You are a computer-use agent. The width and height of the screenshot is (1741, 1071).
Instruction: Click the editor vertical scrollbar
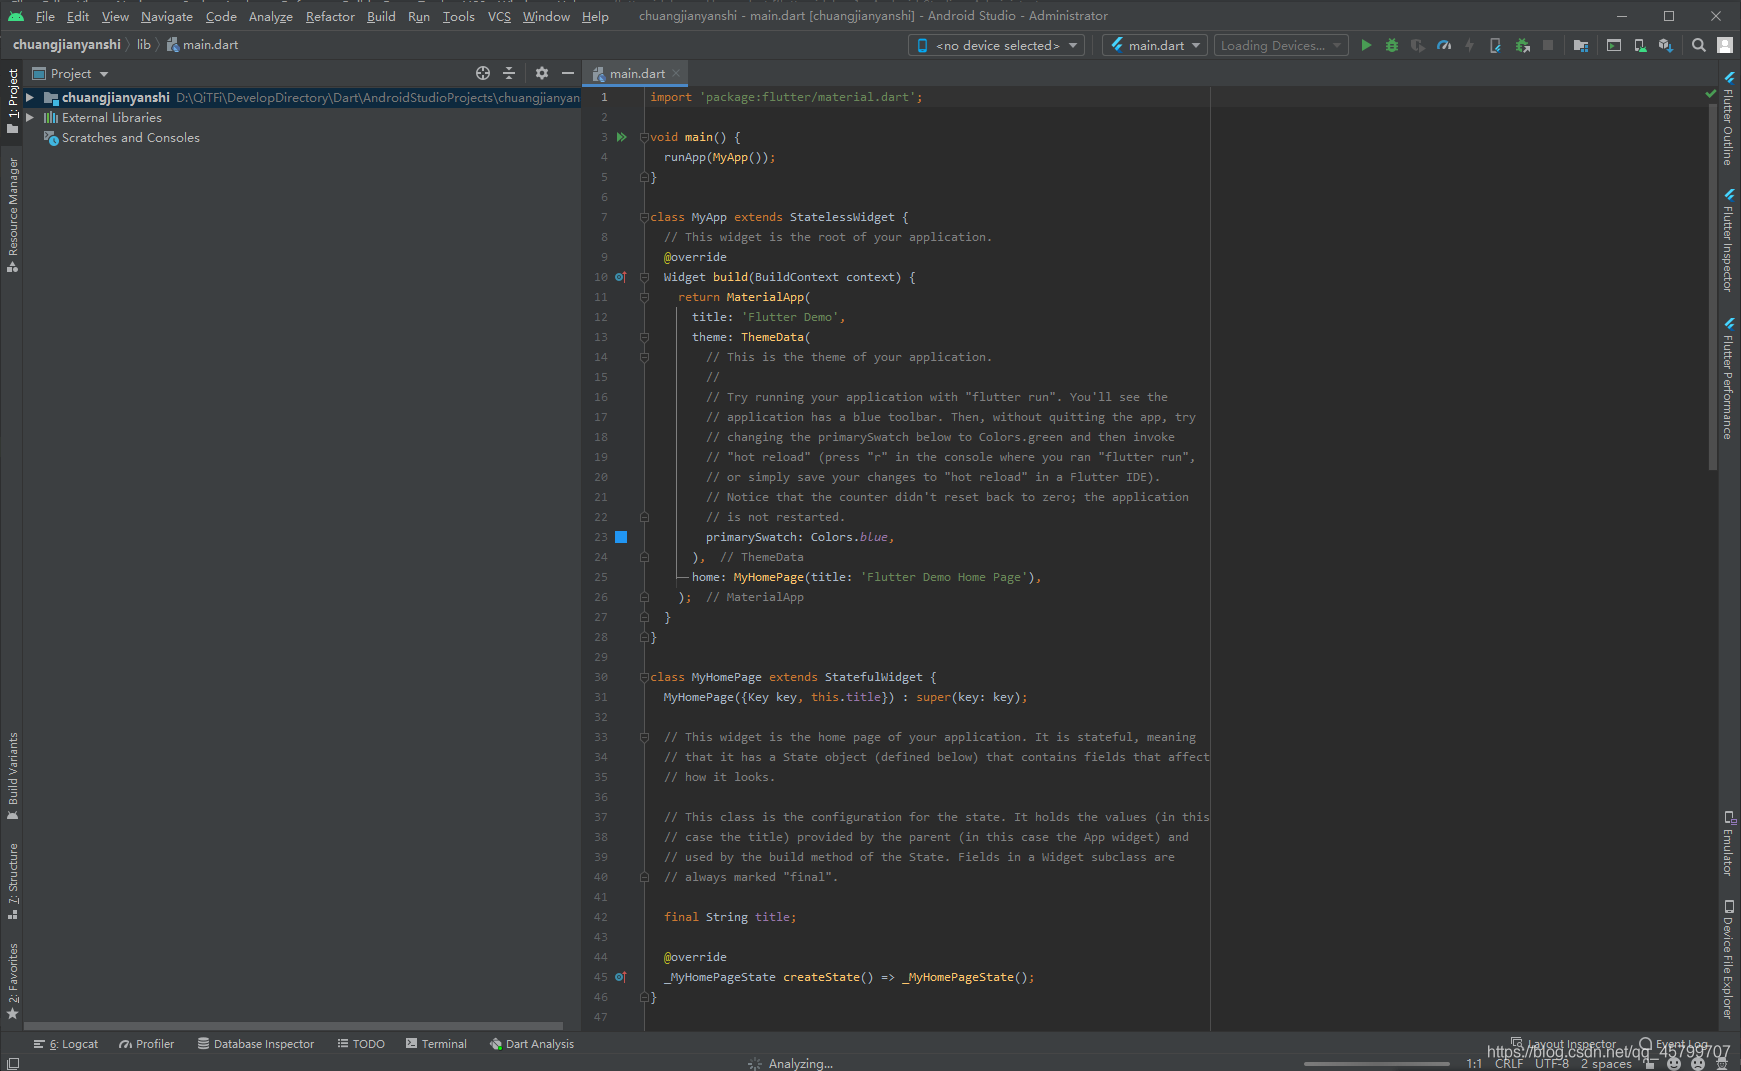click(x=1713, y=286)
